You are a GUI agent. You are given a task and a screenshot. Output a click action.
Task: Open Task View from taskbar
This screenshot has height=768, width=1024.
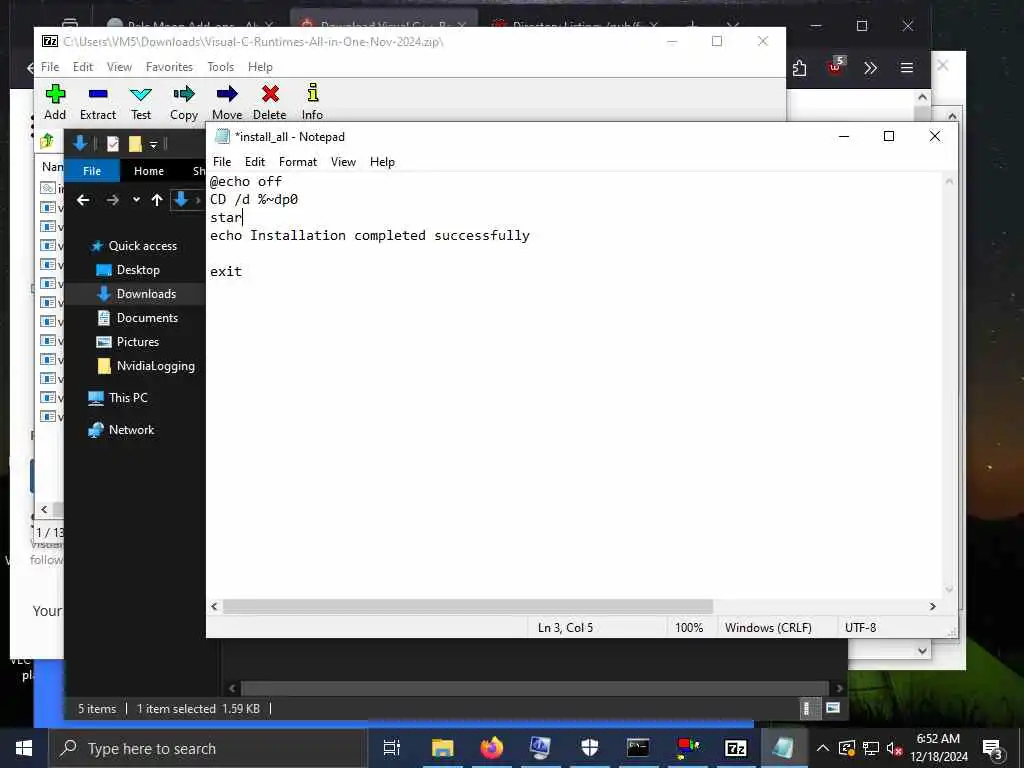coord(392,748)
